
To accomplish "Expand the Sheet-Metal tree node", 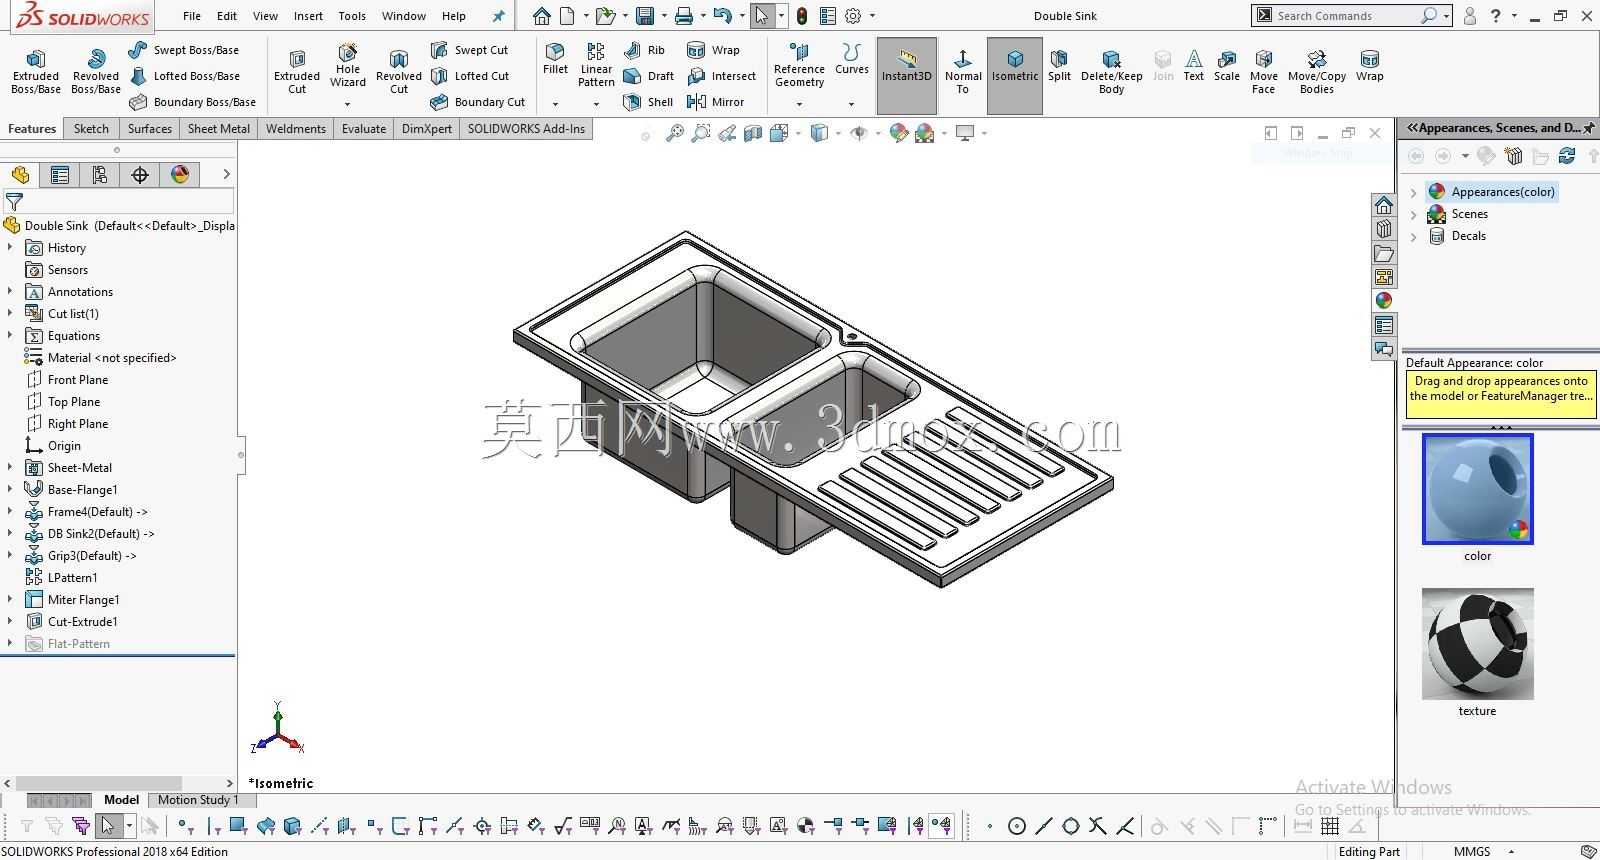I will pos(10,468).
